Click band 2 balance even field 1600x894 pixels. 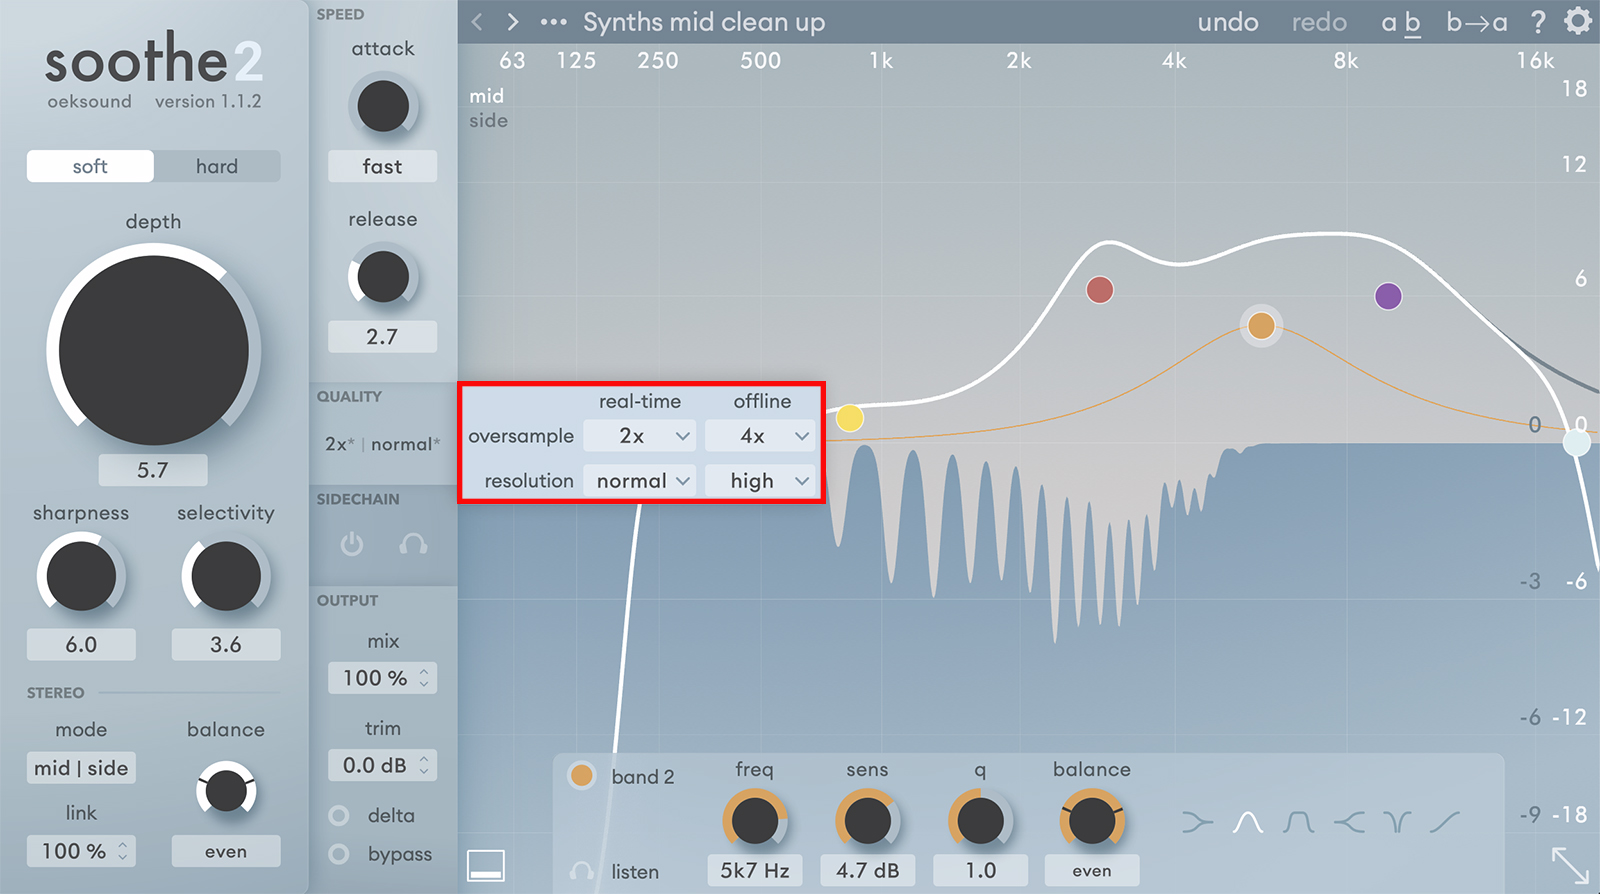click(x=1092, y=871)
